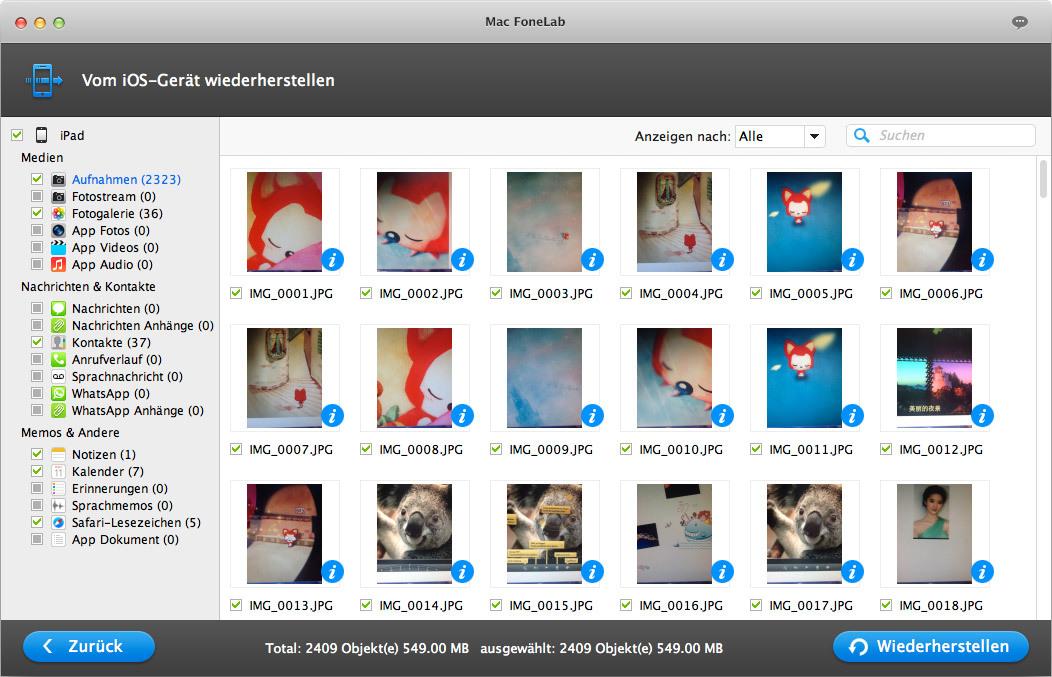Screen dimensions: 1052x677
Task: Open Safari-Lesezeichen (5) category
Action: point(136,523)
